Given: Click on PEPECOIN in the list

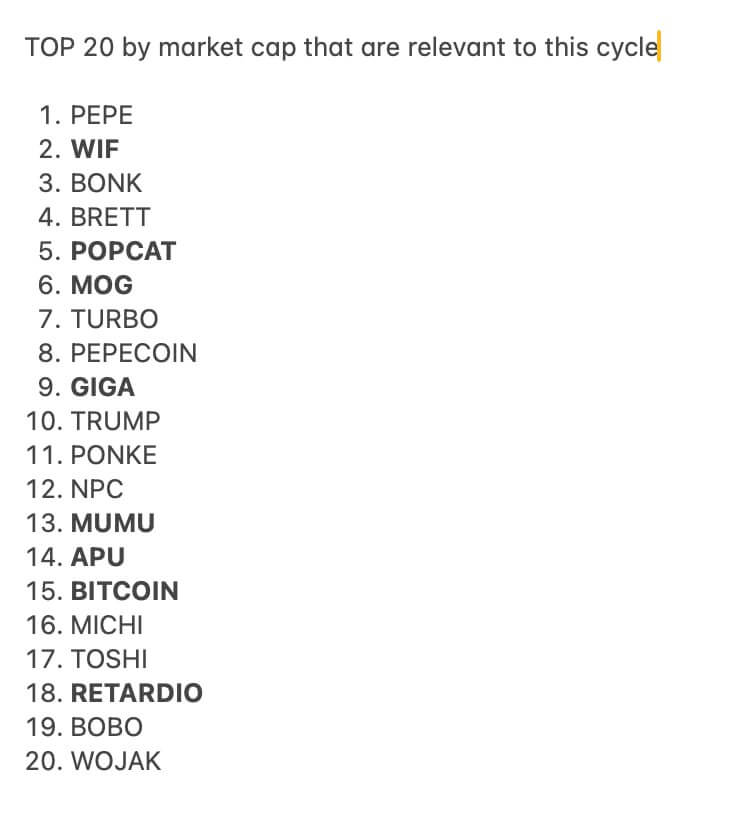Looking at the screenshot, I should pos(133,353).
